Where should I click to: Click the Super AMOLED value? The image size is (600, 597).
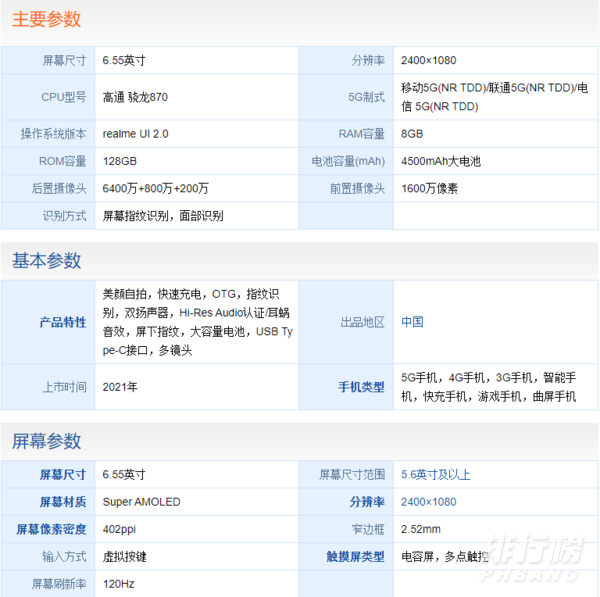tap(141, 502)
